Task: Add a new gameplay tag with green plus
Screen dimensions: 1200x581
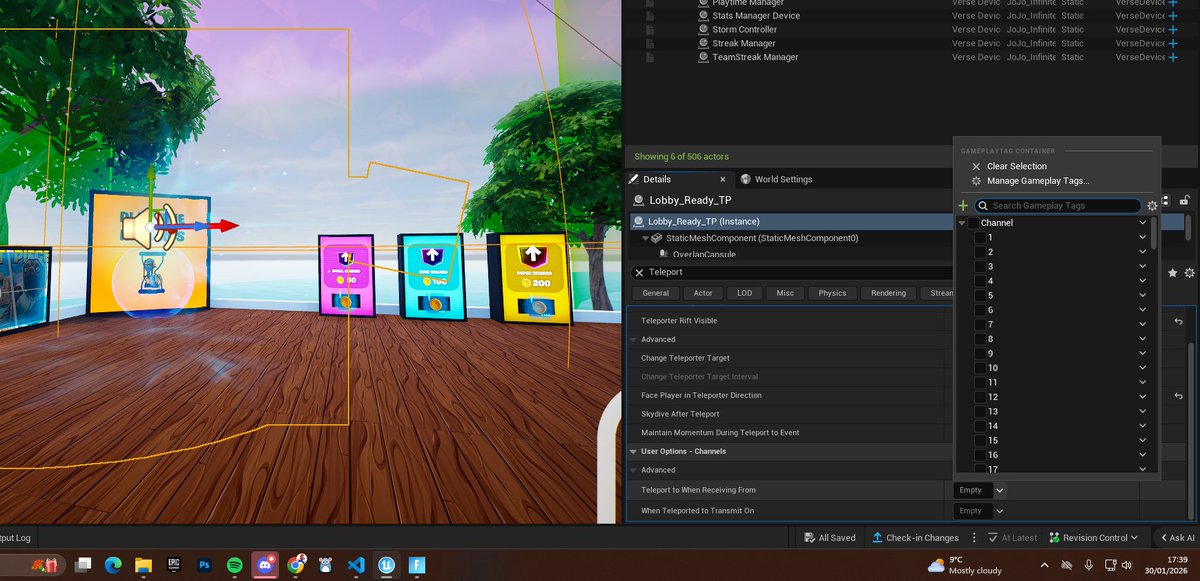Action: pyautogui.click(x=963, y=205)
